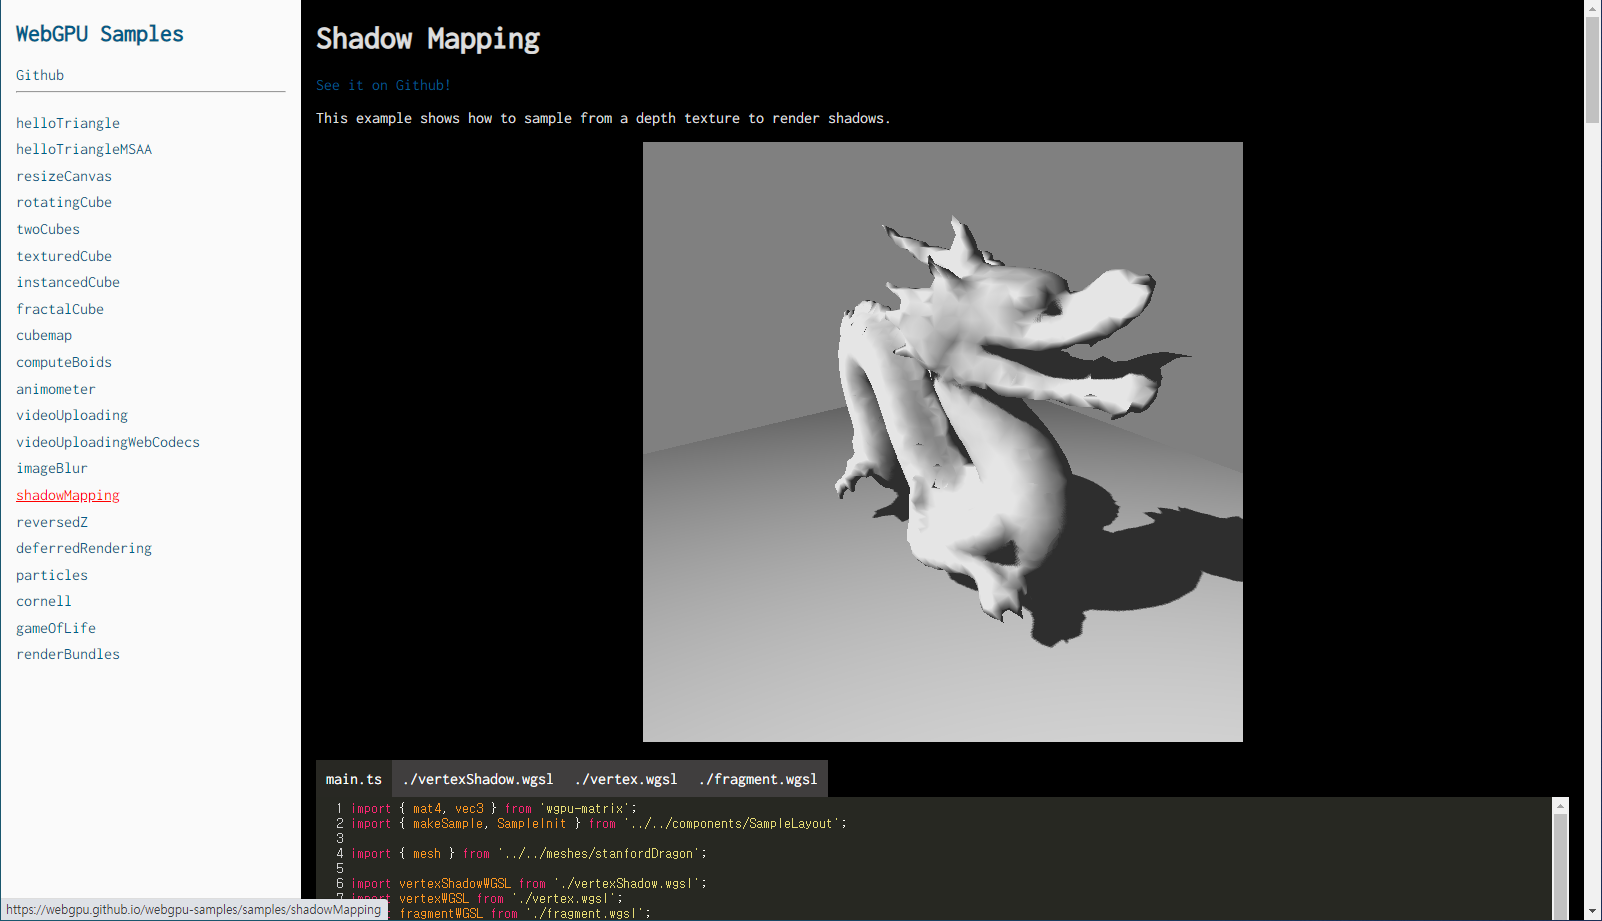
Task: Open the helloTriangle sample
Action: 68,123
